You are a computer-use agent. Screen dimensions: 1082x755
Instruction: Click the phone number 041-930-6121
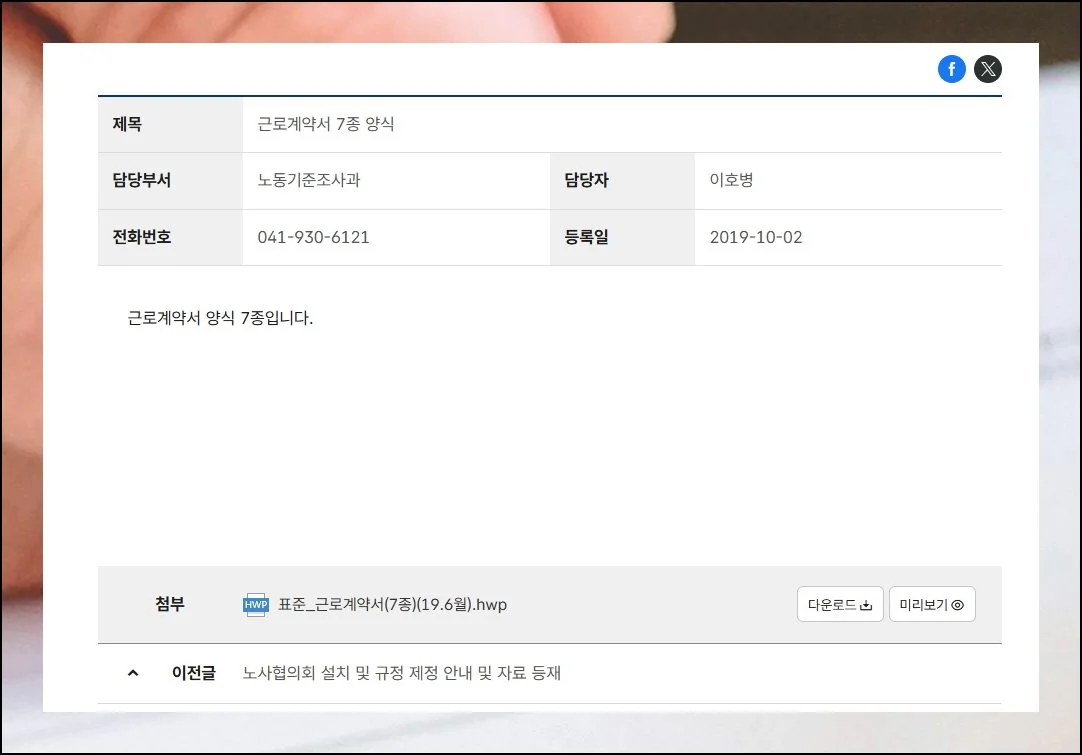click(313, 237)
